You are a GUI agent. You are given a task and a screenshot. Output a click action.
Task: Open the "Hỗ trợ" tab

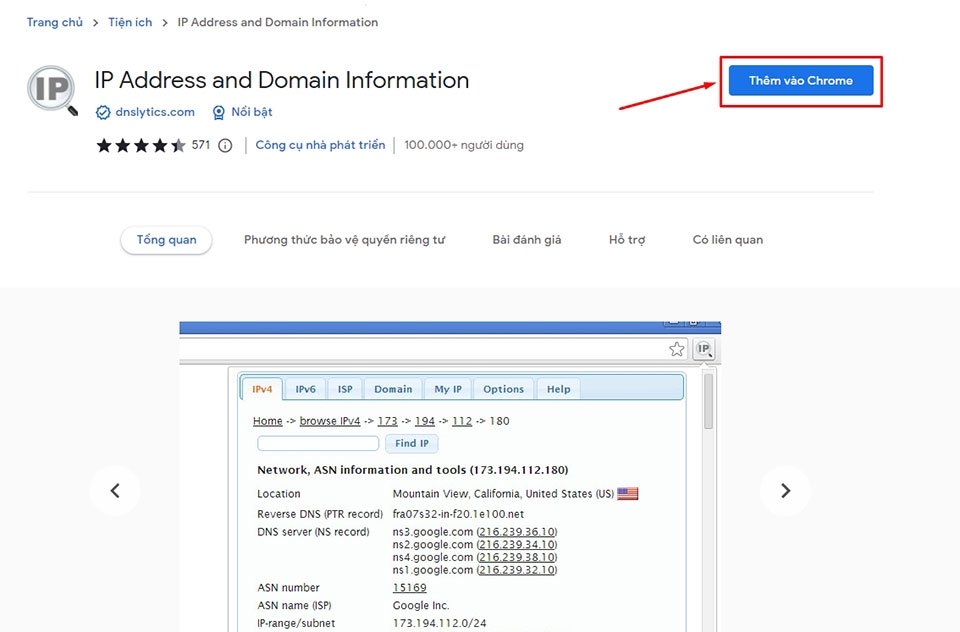click(626, 239)
